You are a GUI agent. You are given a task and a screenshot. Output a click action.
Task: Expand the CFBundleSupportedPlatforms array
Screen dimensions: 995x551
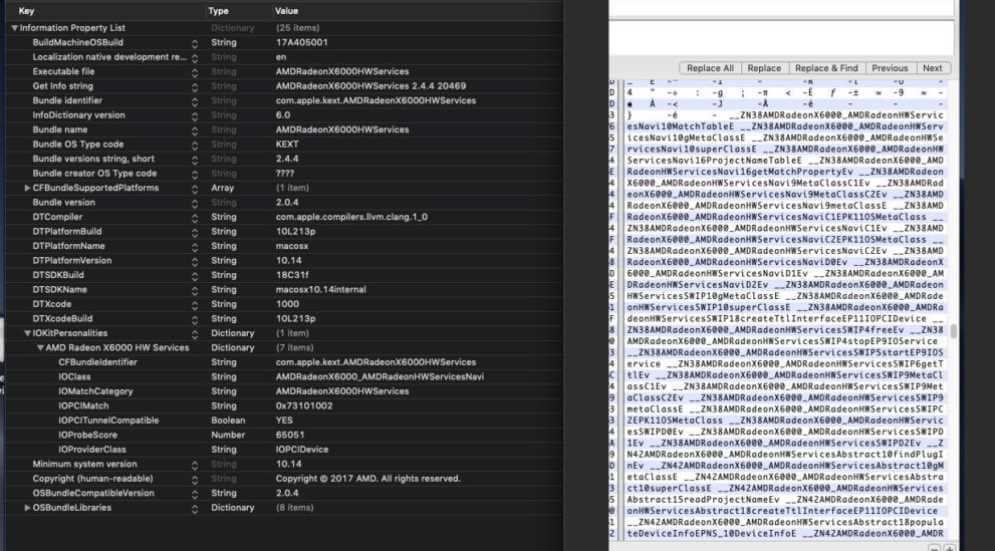pos(27,188)
